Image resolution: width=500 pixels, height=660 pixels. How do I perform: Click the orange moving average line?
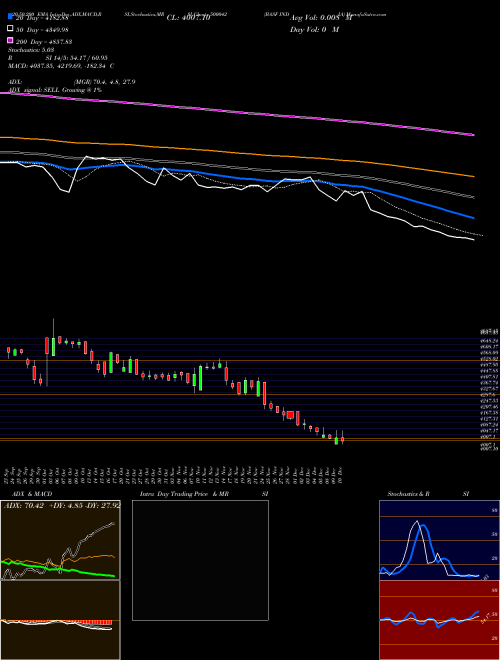[x=237, y=152]
